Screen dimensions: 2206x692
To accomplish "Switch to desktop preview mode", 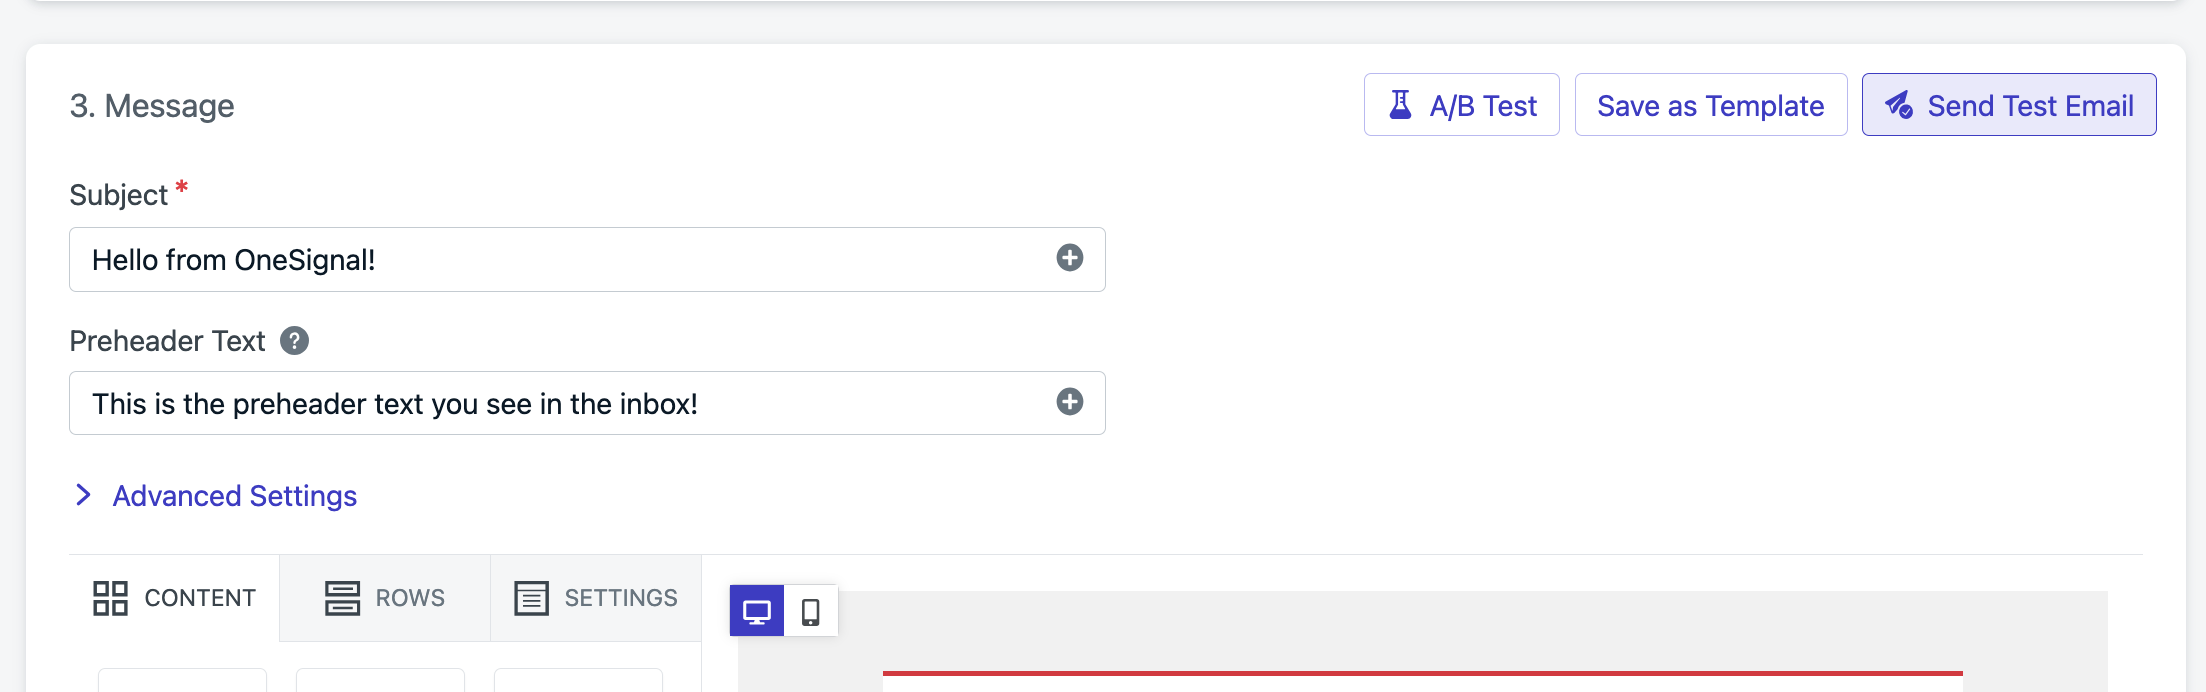I will 757,611.
